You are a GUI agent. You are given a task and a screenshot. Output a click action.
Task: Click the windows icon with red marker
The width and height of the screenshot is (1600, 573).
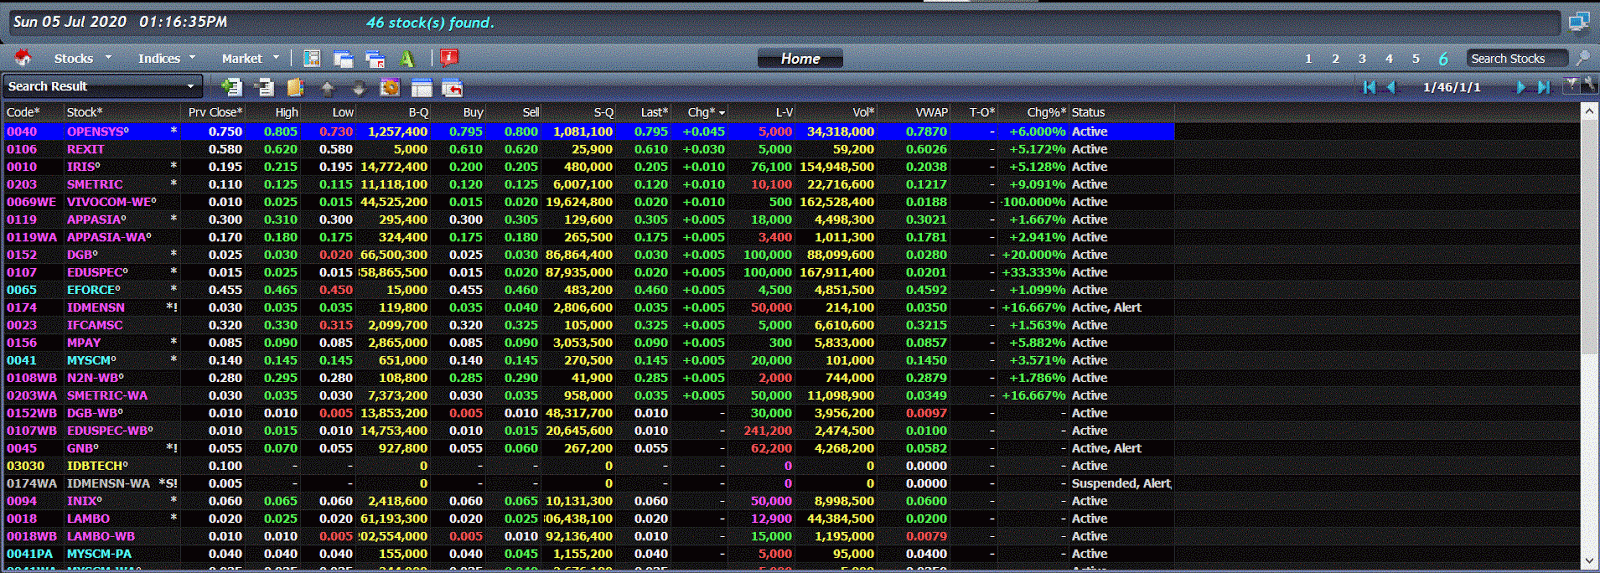pos(375,59)
